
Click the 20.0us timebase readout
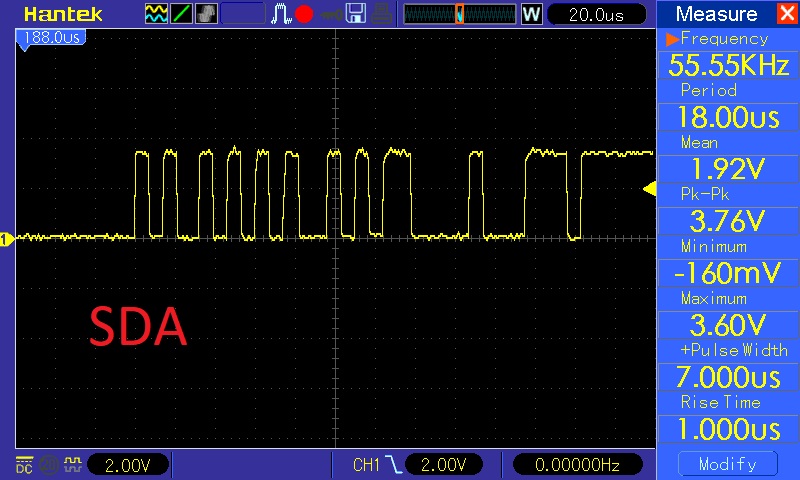pos(596,14)
